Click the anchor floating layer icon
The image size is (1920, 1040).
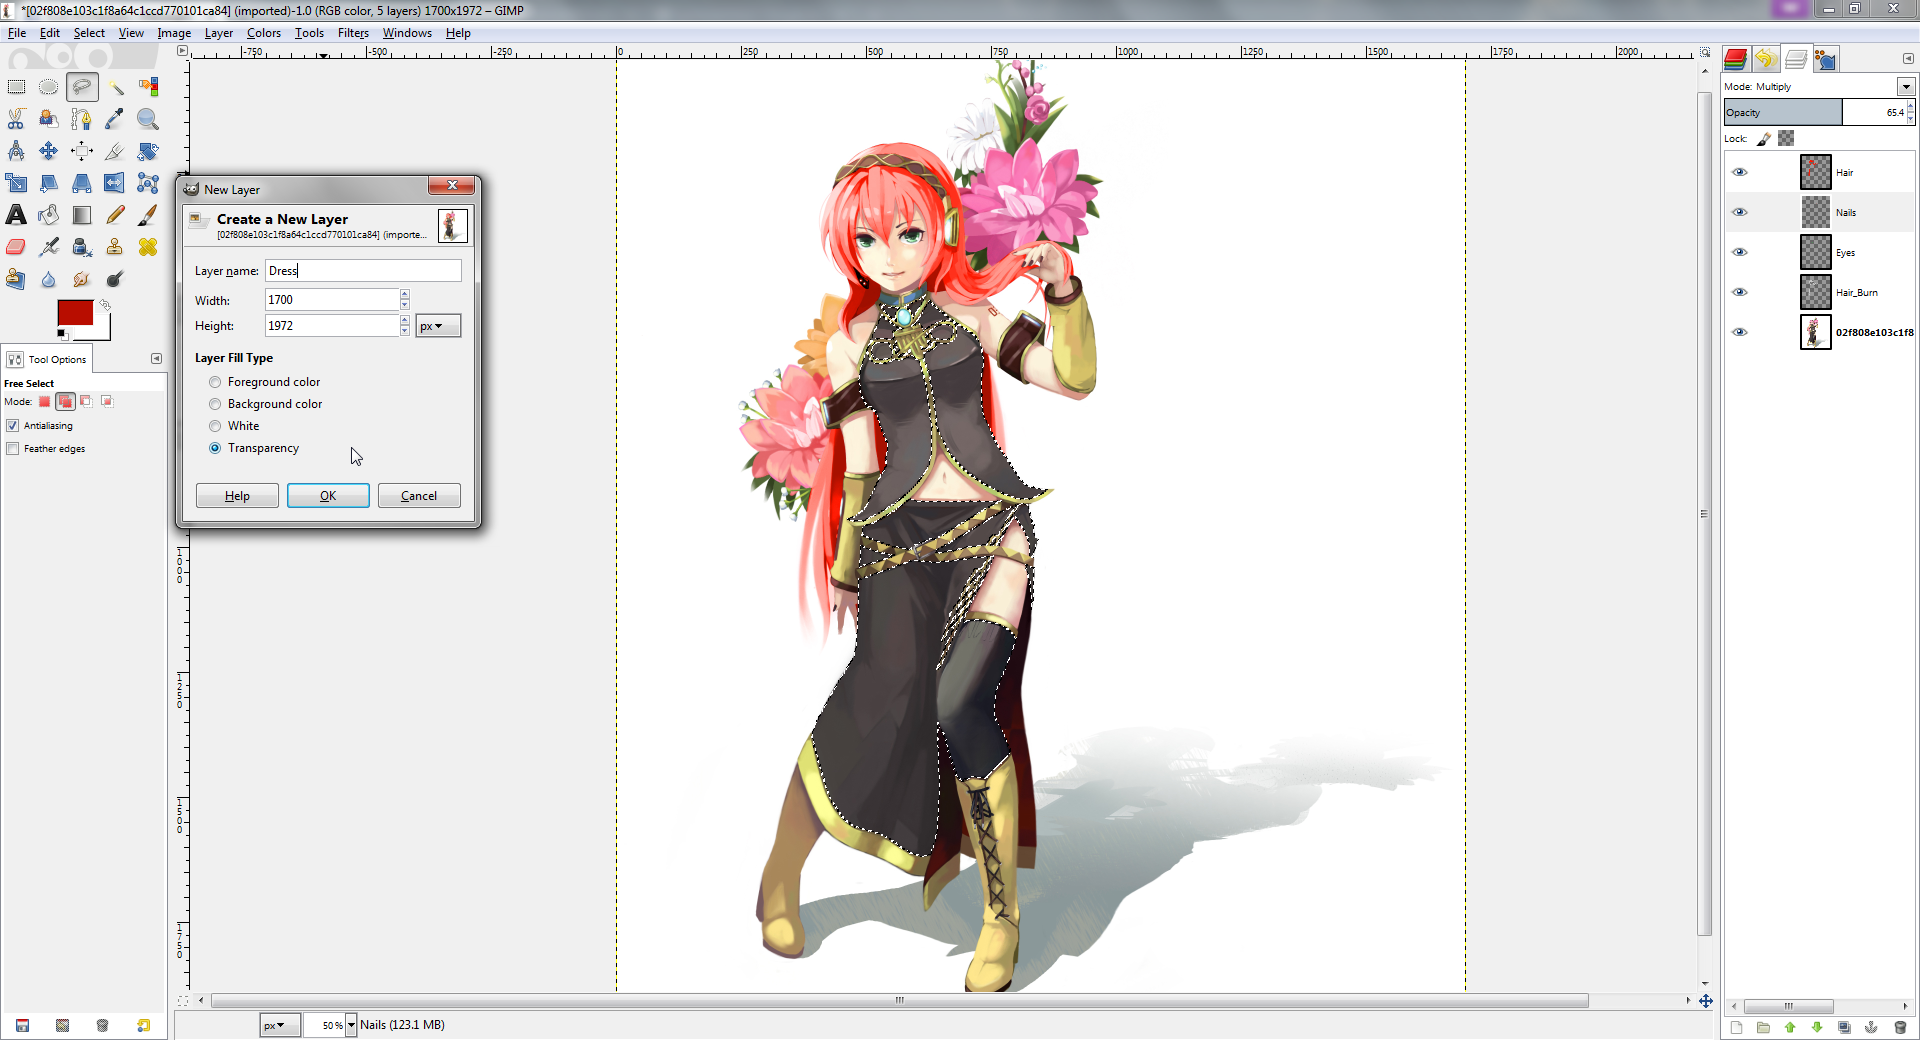coord(1871,1027)
